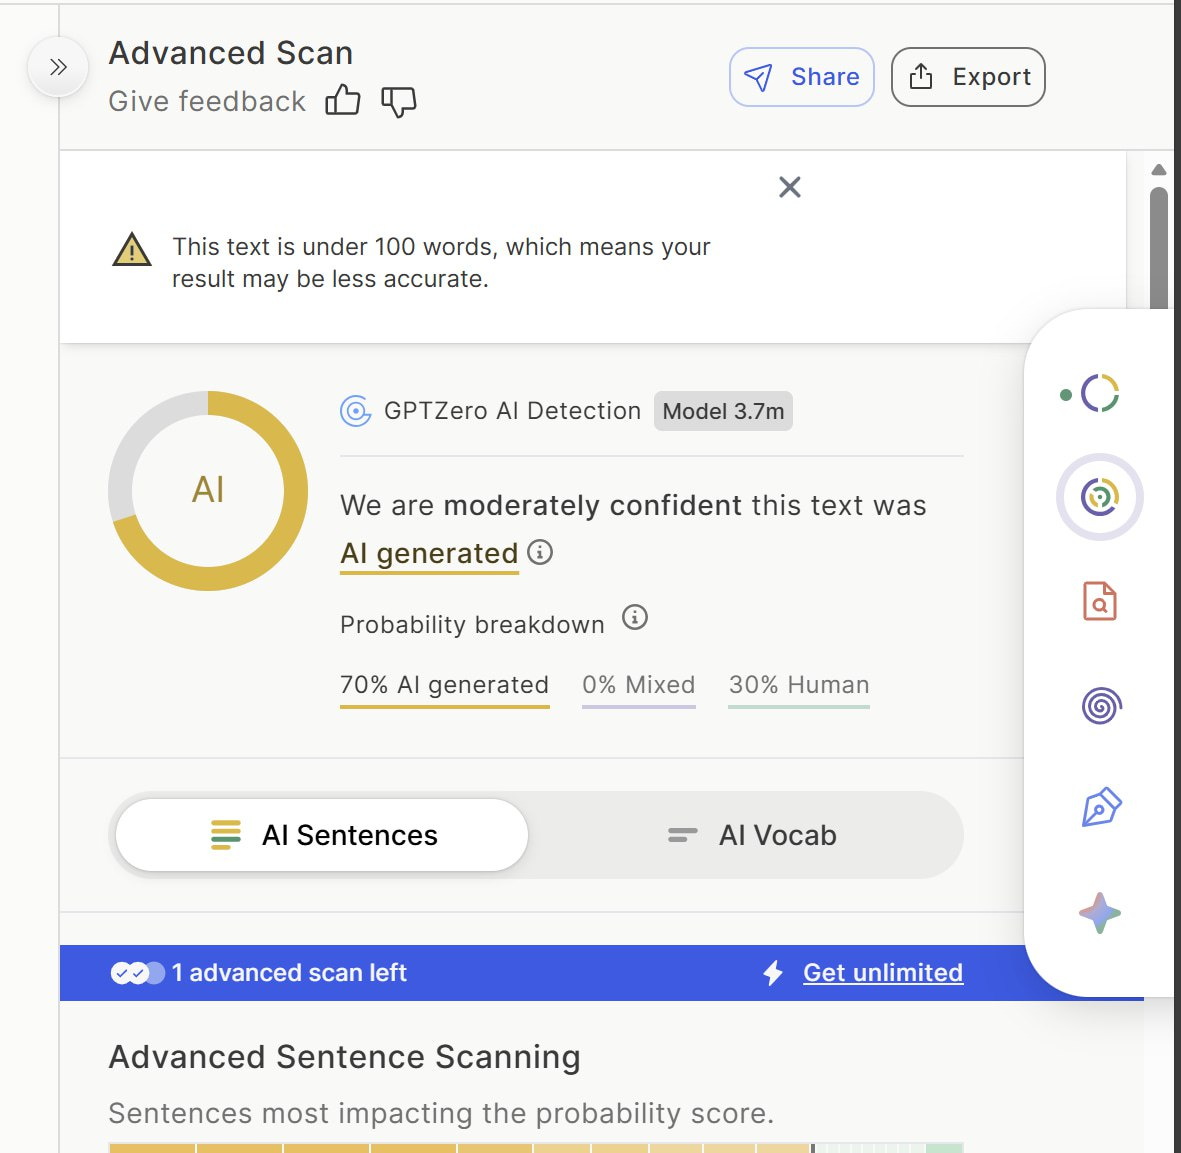Click the Share button
The height and width of the screenshot is (1153, 1181).
click(x=802, y=77)
